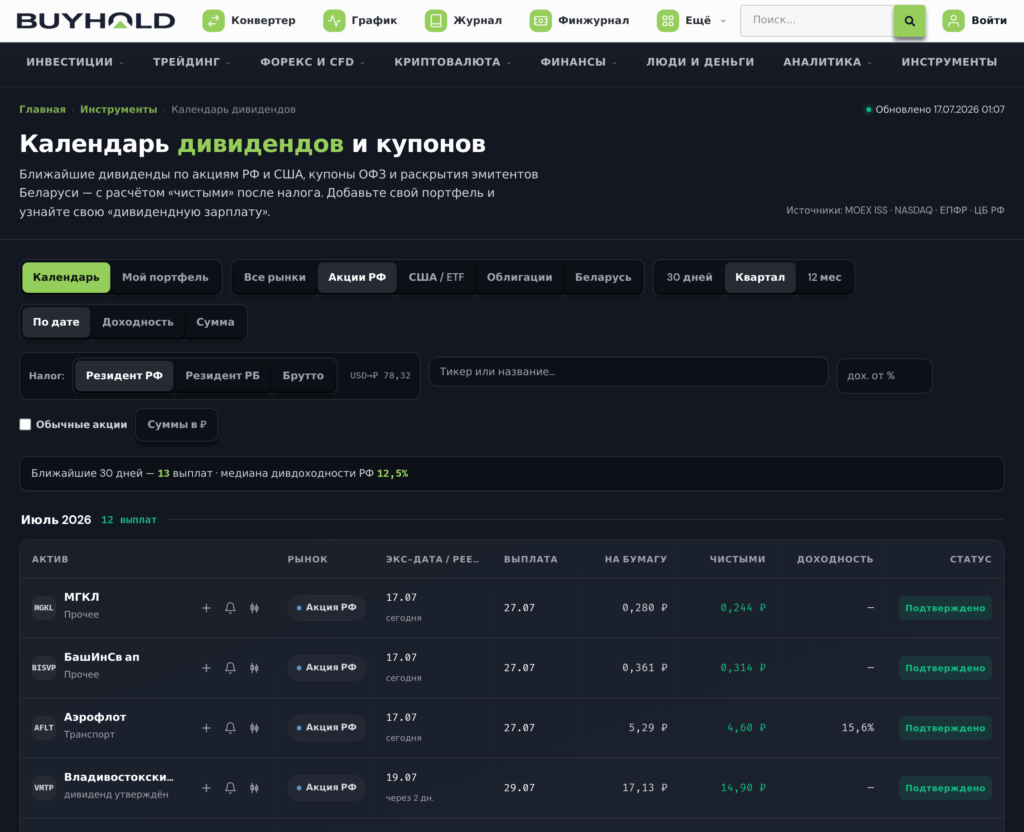Viewport: 1024px width, 832px height.
Task: Click the Ещё grid icon
Action: [x=667, y=21]
